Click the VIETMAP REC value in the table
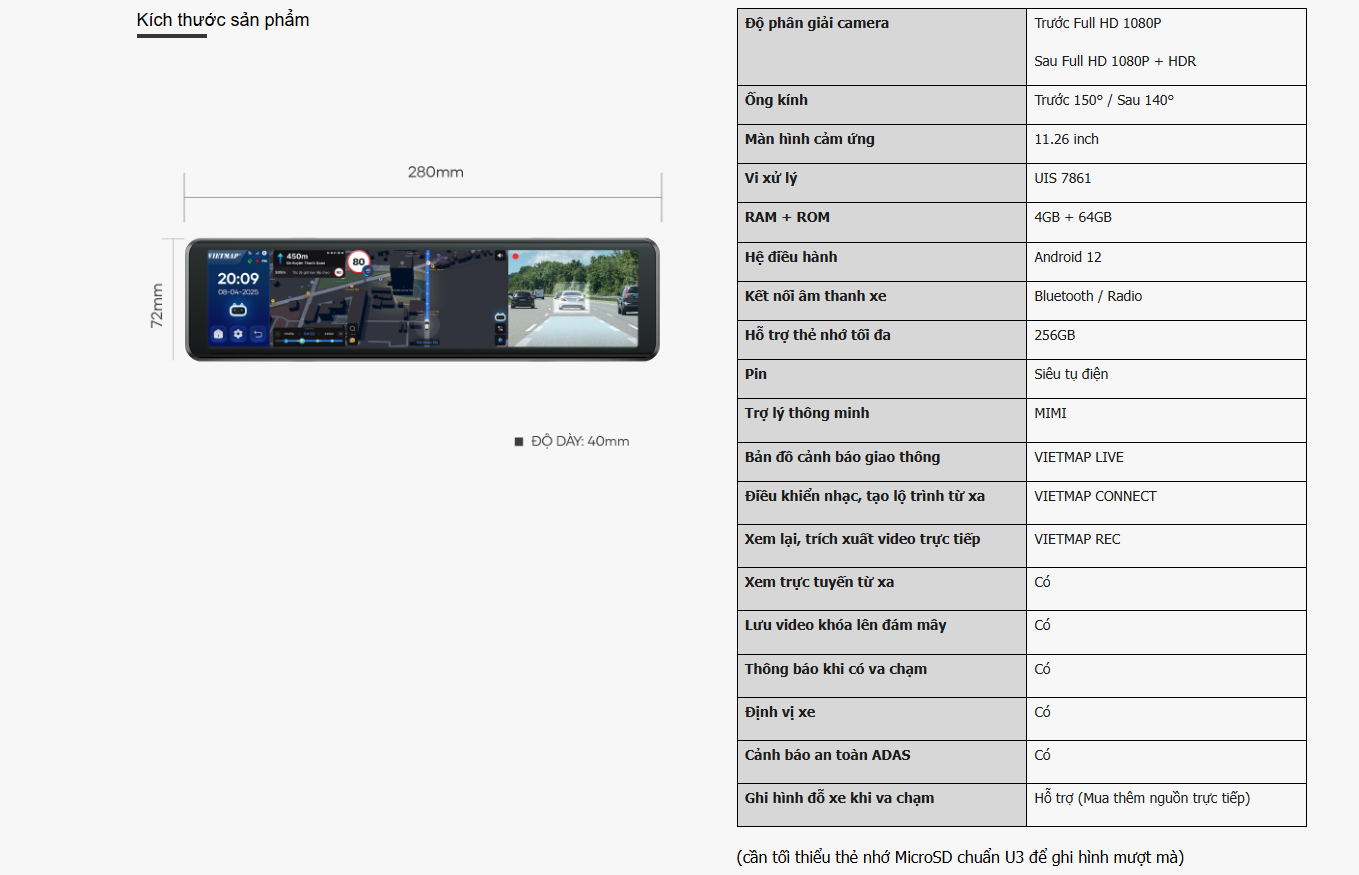Image resolution: width=1359 pixels, height=875 pixels. [1077, 539]
